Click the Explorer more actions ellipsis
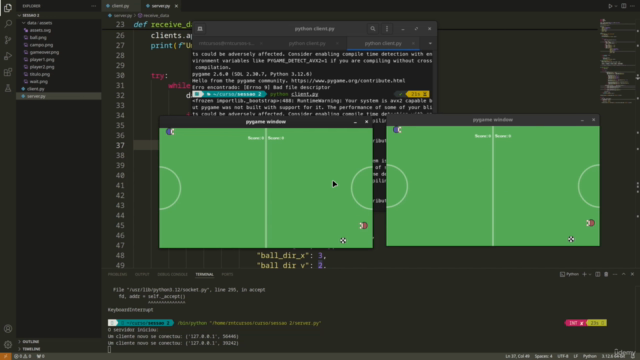This screenshot has width=640, height=360. (93, 6)
